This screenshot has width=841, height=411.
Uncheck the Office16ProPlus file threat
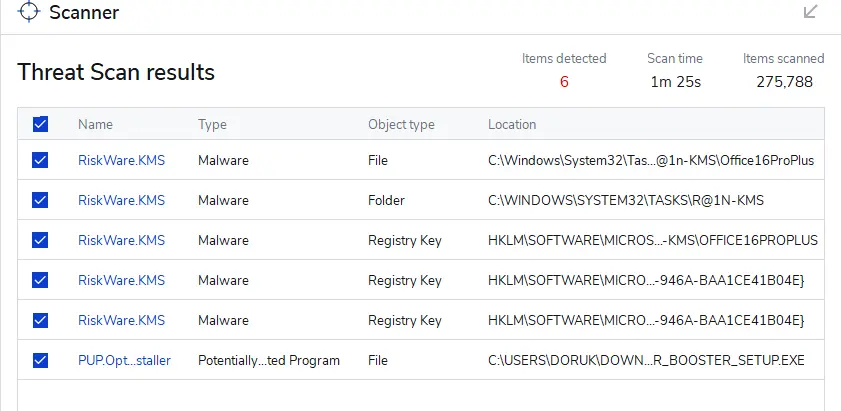coord(40,160)
